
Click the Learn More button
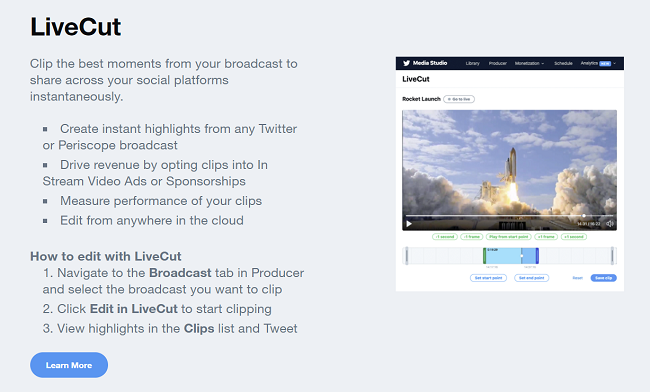click(x=69, y=365)
